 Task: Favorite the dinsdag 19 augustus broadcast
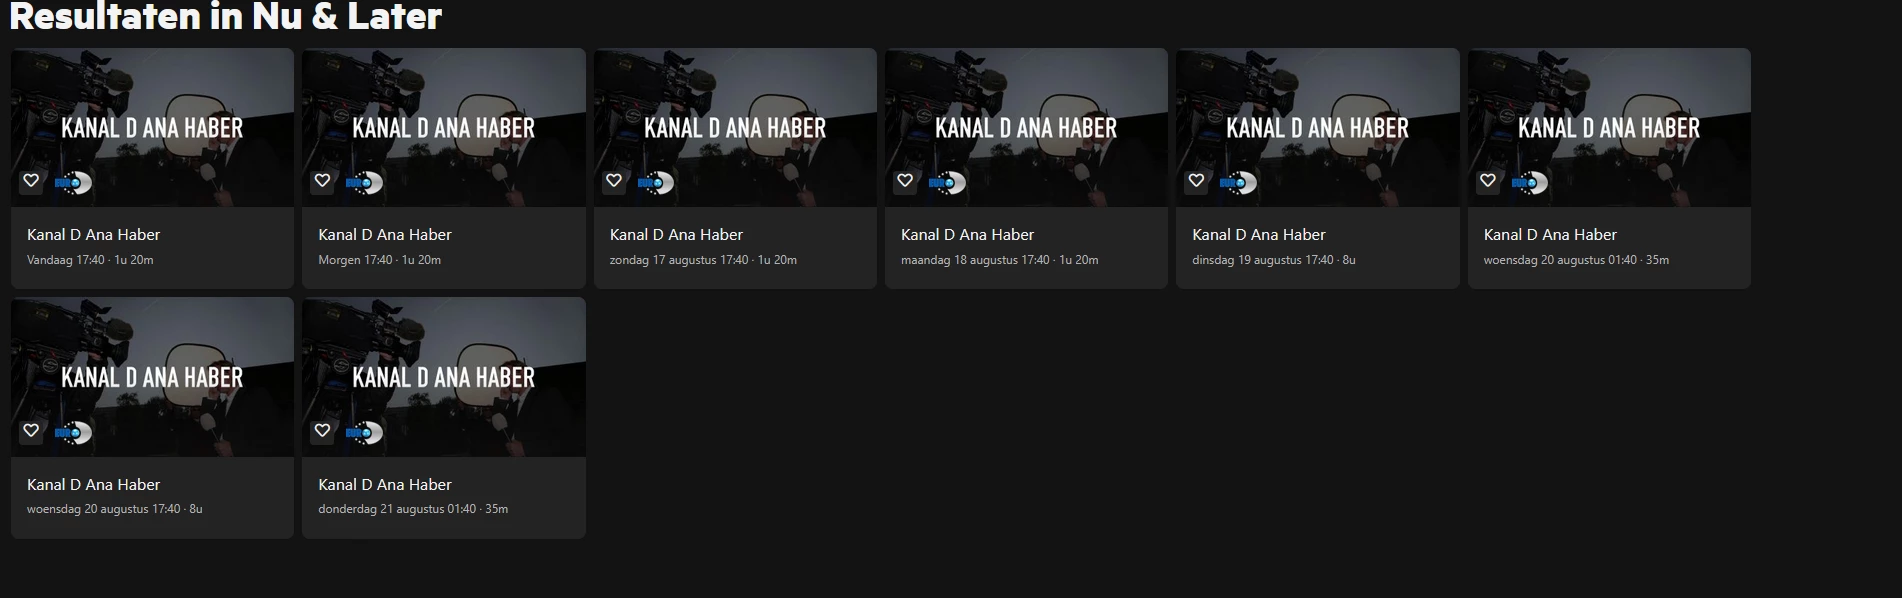[x=1196, y=181]
